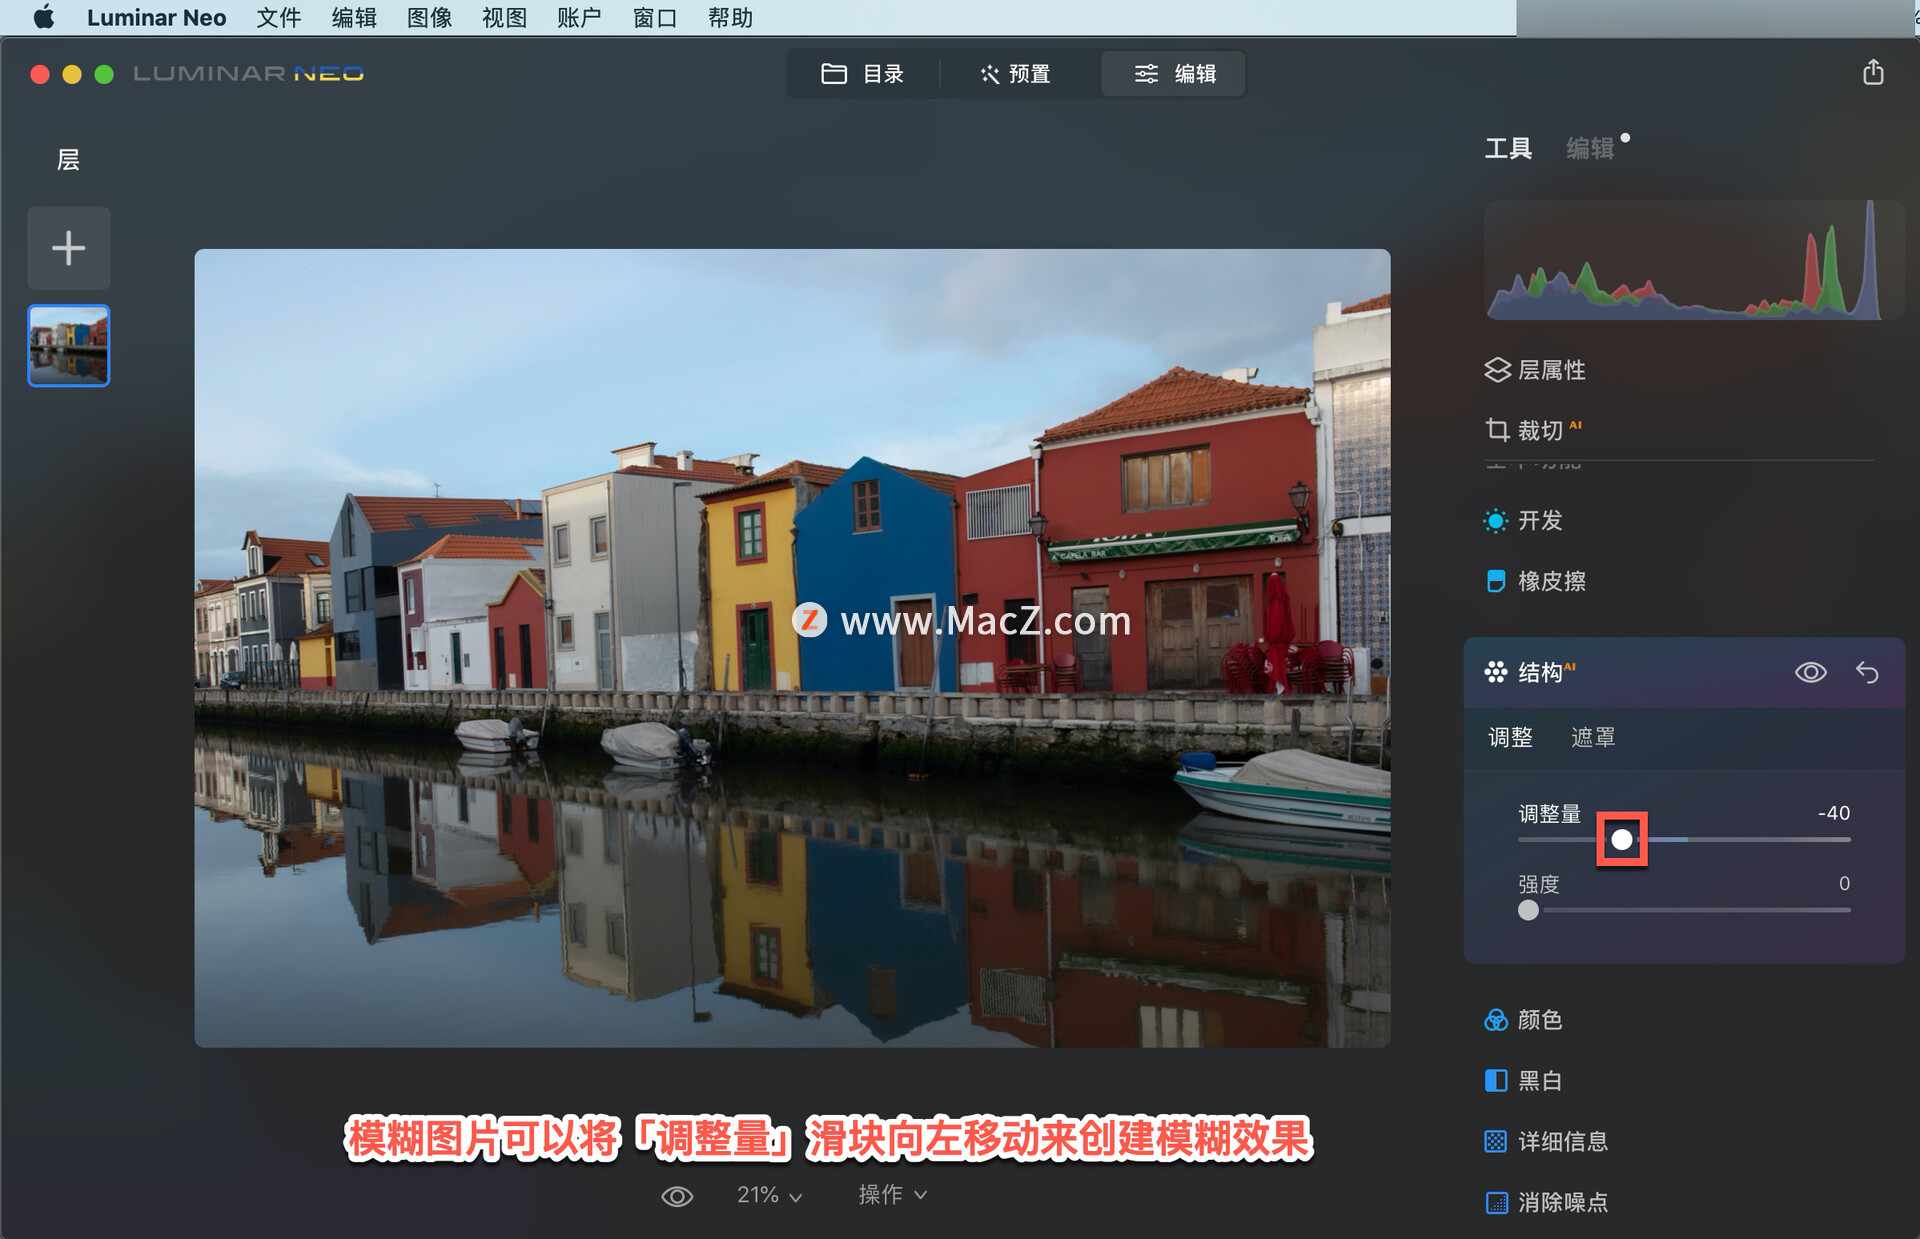Switch to the 遮罩 masking sub-tab

click(x=1593, y=738)
